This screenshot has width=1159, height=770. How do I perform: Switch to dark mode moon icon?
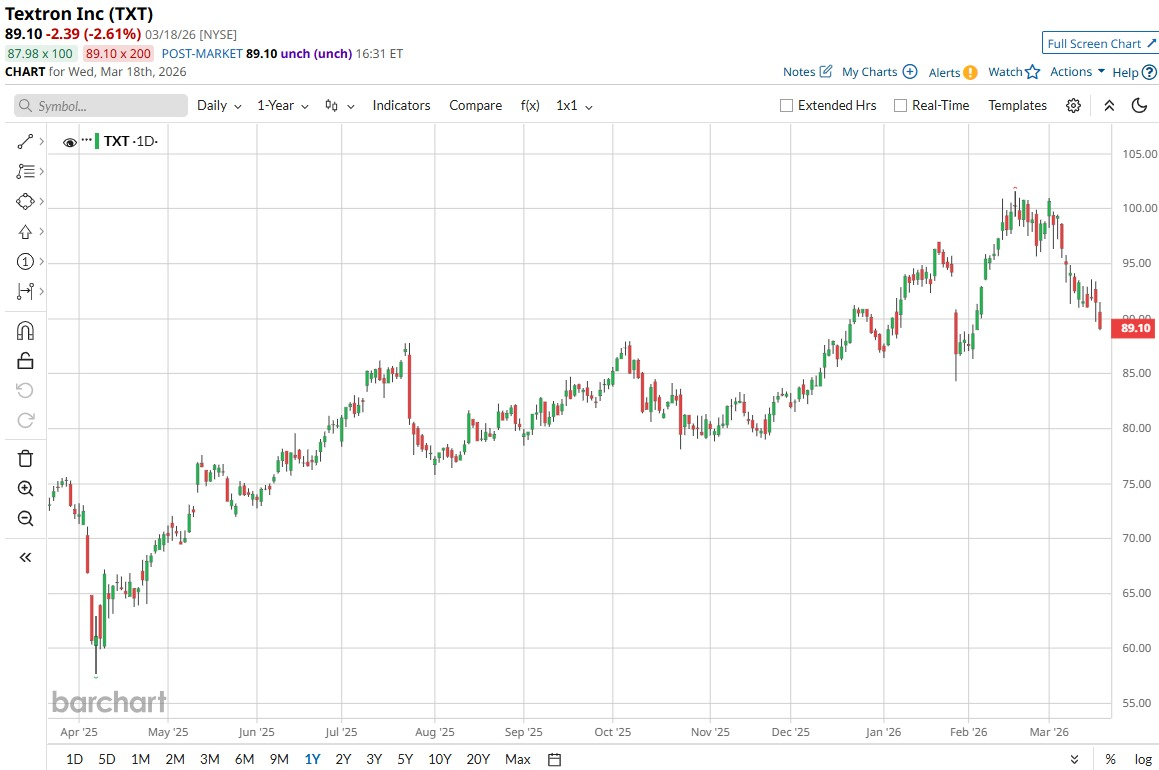(x=1139, y=106)
